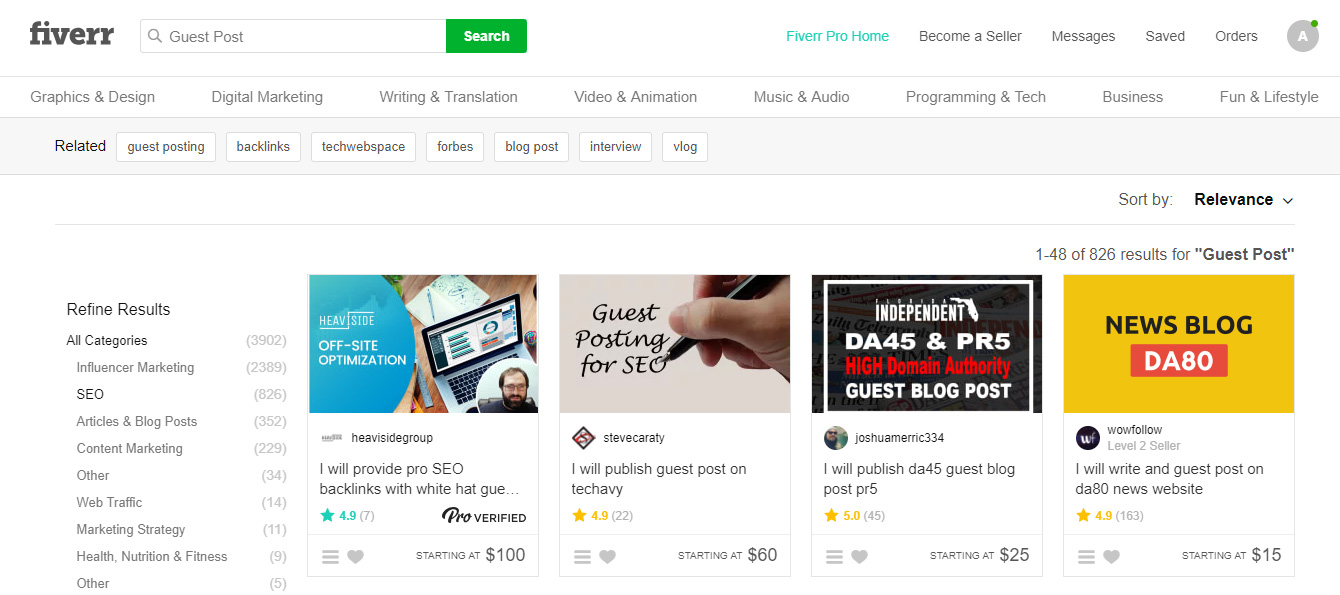Screen dimensions: 1340x595
Task: Click the 4.9 star rating on heavisidegroup gig
Action: 347,516
